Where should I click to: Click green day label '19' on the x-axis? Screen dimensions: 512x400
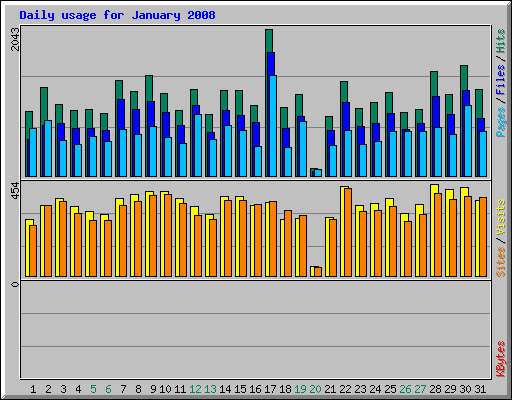pyautogui.click(x=300, y=389)
